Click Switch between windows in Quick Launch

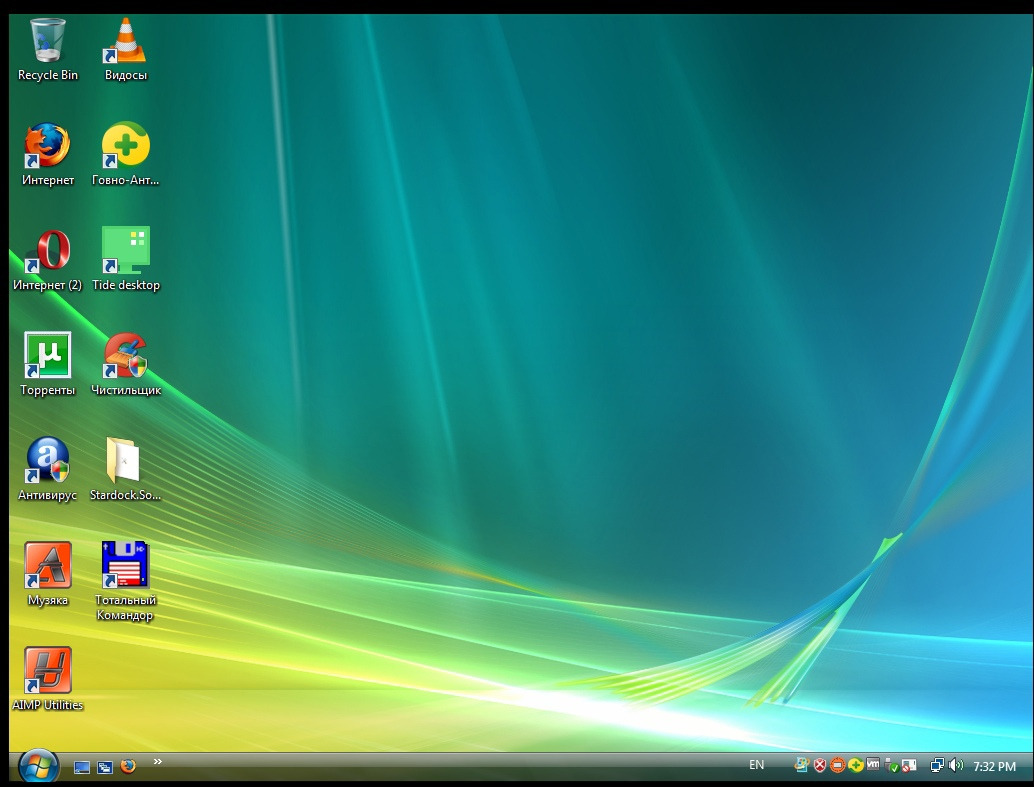[x=105, y=767]
